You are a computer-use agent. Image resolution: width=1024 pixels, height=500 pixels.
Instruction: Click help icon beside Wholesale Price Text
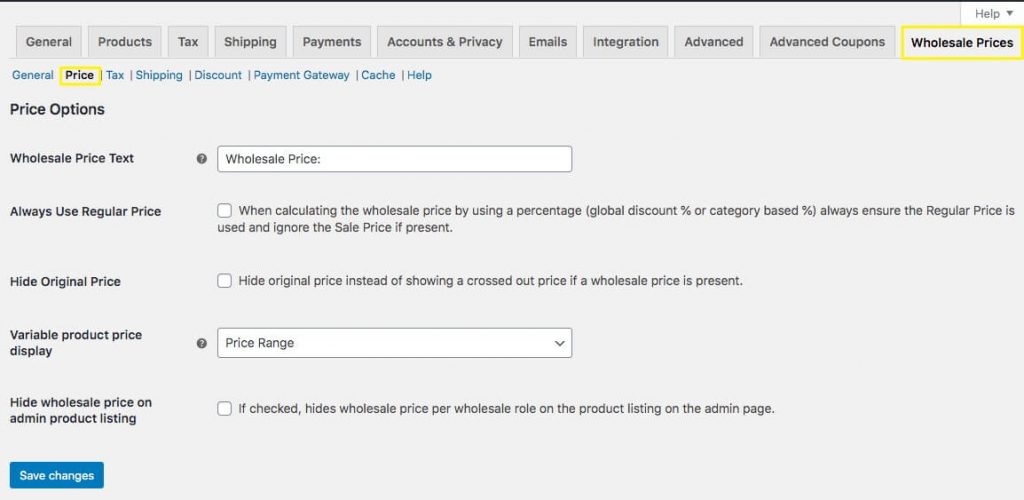click(202, 159)
